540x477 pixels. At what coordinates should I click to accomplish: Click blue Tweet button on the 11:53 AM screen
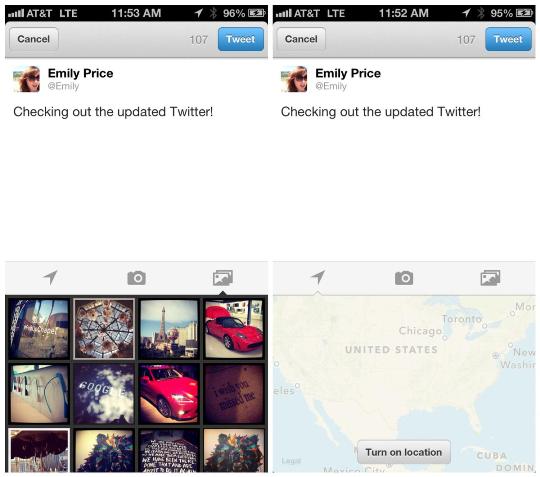tap(241, 39)
